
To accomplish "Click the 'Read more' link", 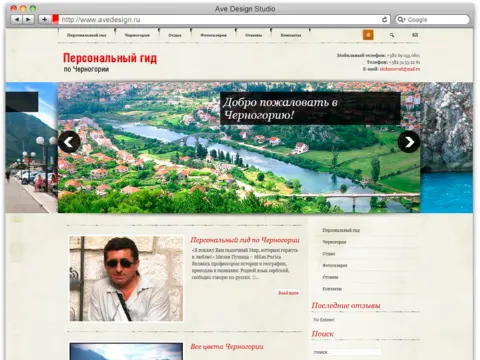I will tap(288, 293).
